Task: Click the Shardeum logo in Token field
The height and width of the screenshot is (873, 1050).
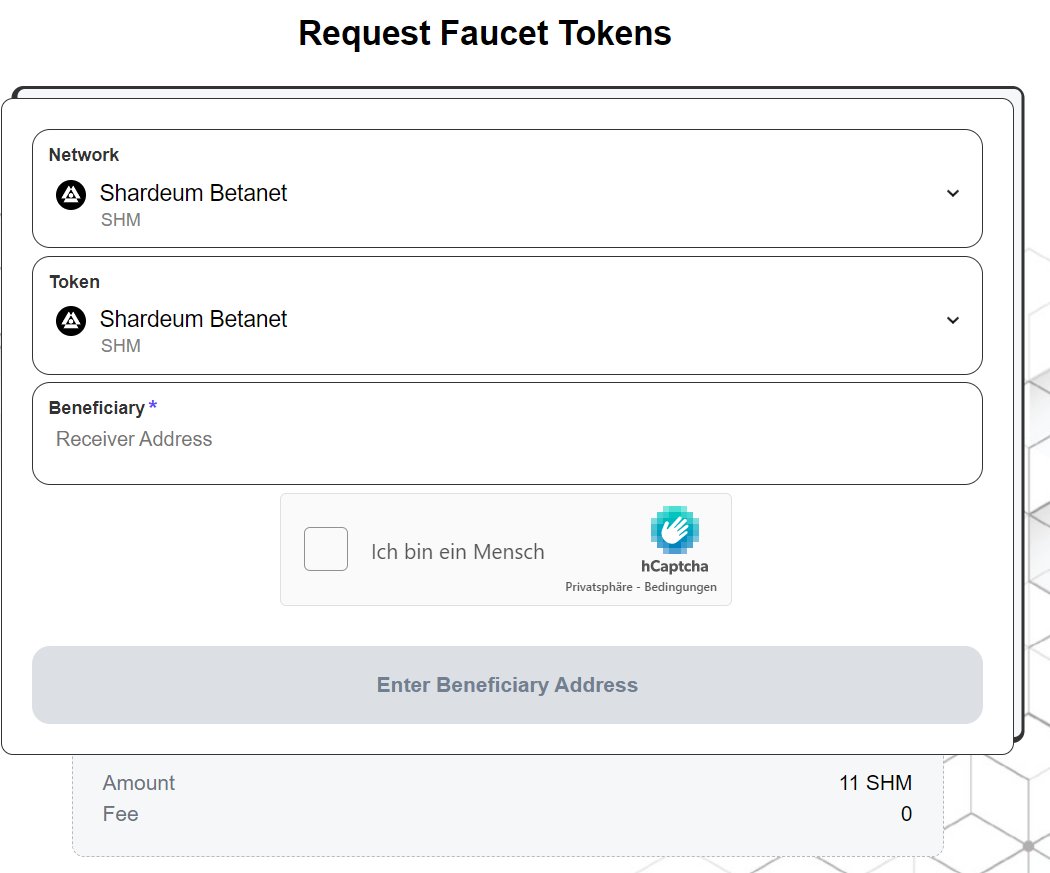Action: tap(71, 321)
